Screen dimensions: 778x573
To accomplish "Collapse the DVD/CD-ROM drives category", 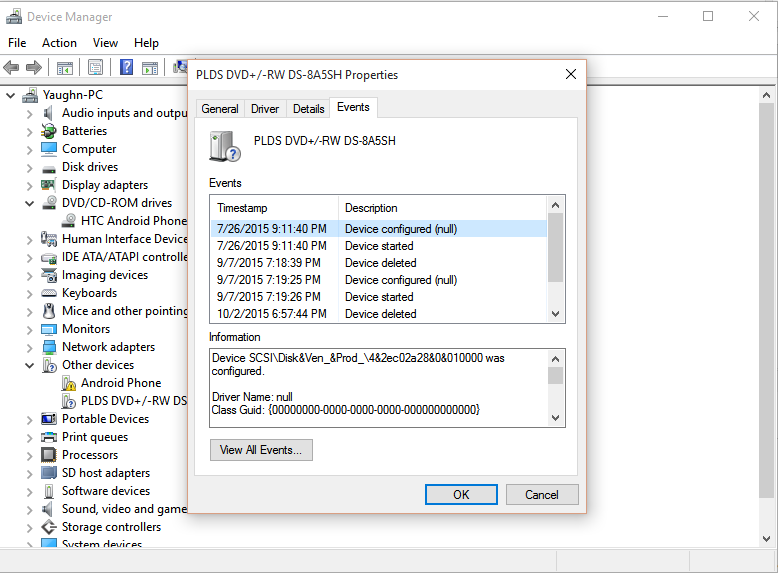I will 29,203.
